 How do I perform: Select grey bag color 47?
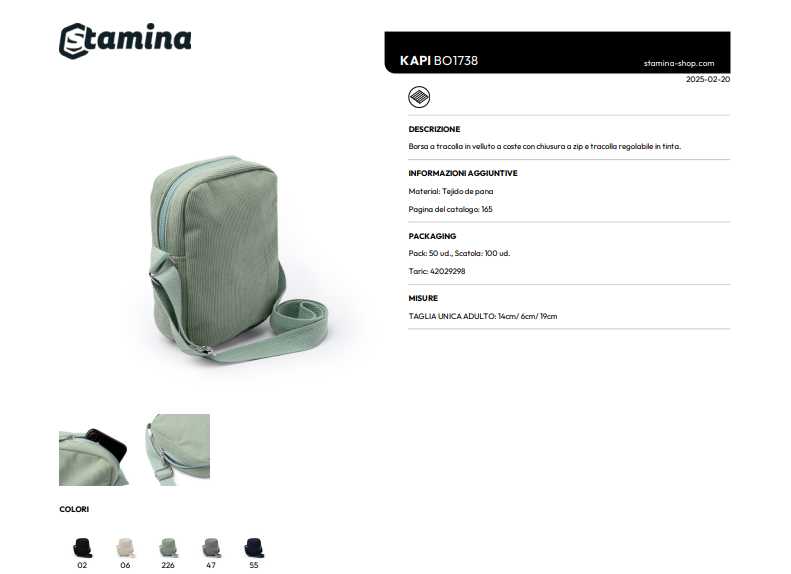(x=211, y=548)
